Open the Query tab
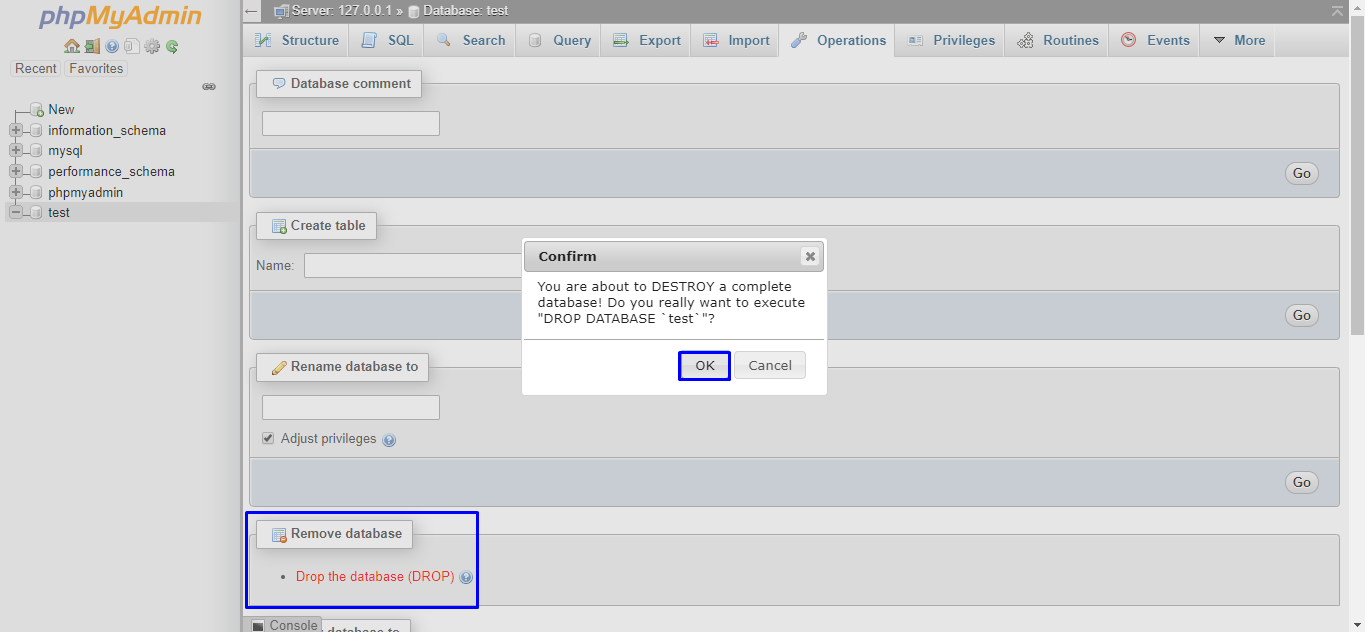 pyautogui.click(x=558, y=40)
